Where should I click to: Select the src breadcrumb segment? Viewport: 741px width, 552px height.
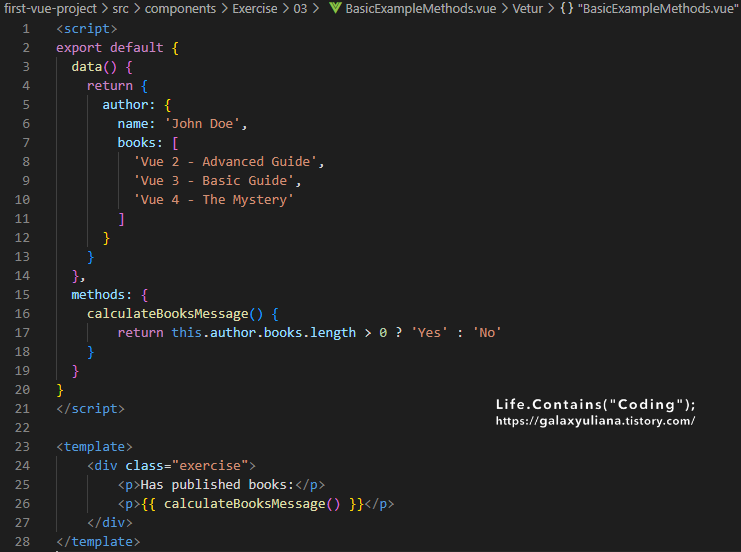pos(121,9)
